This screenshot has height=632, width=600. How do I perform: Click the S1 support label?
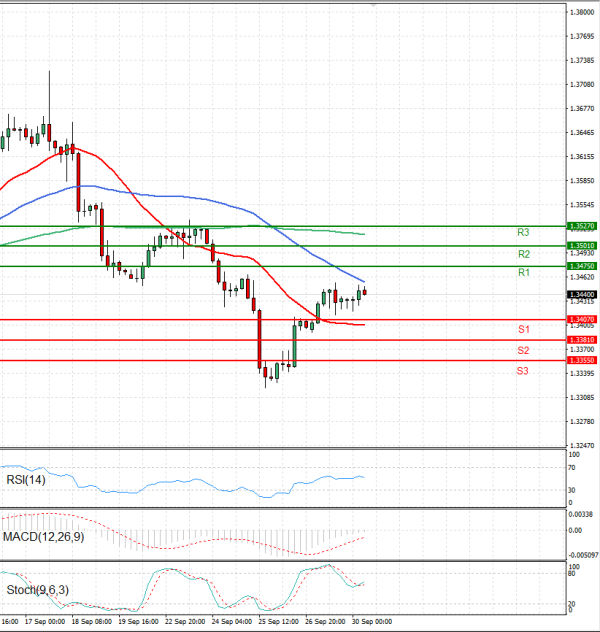coord(523,329)
